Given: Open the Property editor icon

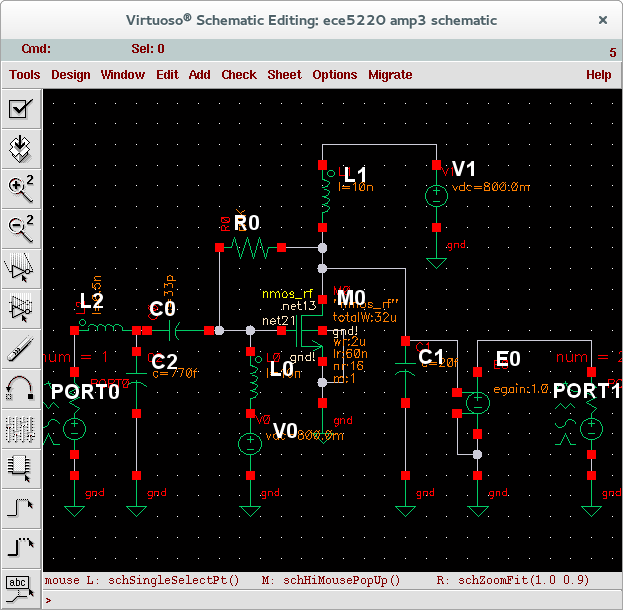Looking at the screenshot, I should click(x=21, y=429).
